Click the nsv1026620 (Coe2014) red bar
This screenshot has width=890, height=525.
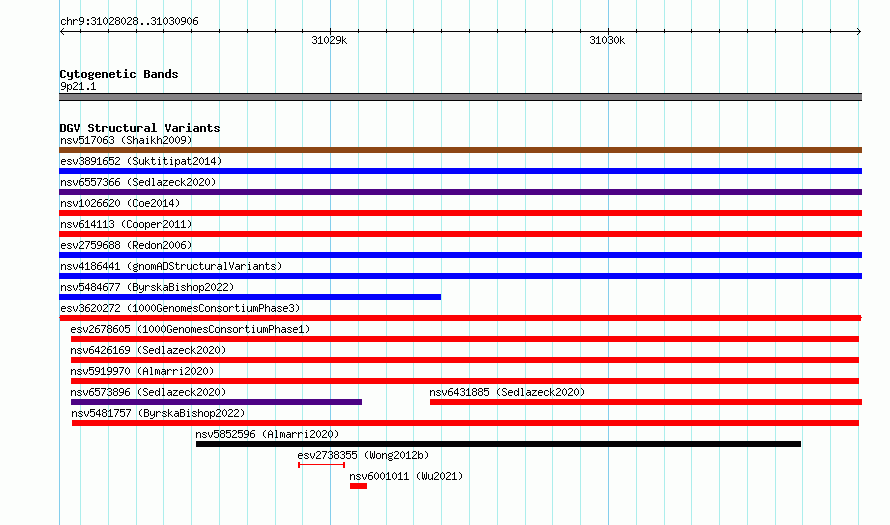click(460, 213)
